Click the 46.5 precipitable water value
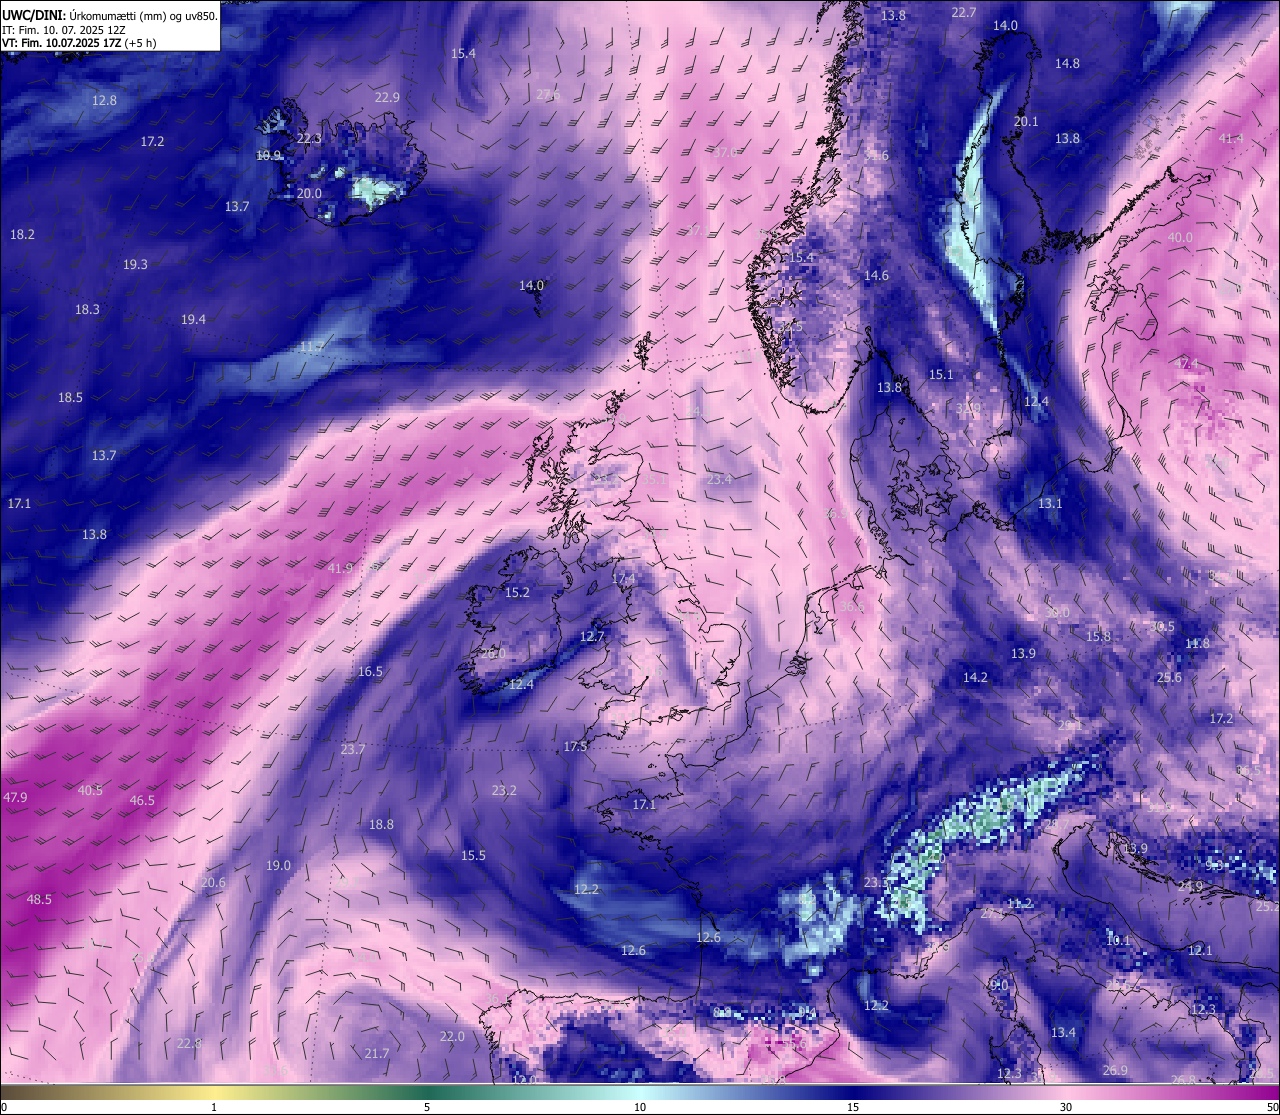 point(142,801)
